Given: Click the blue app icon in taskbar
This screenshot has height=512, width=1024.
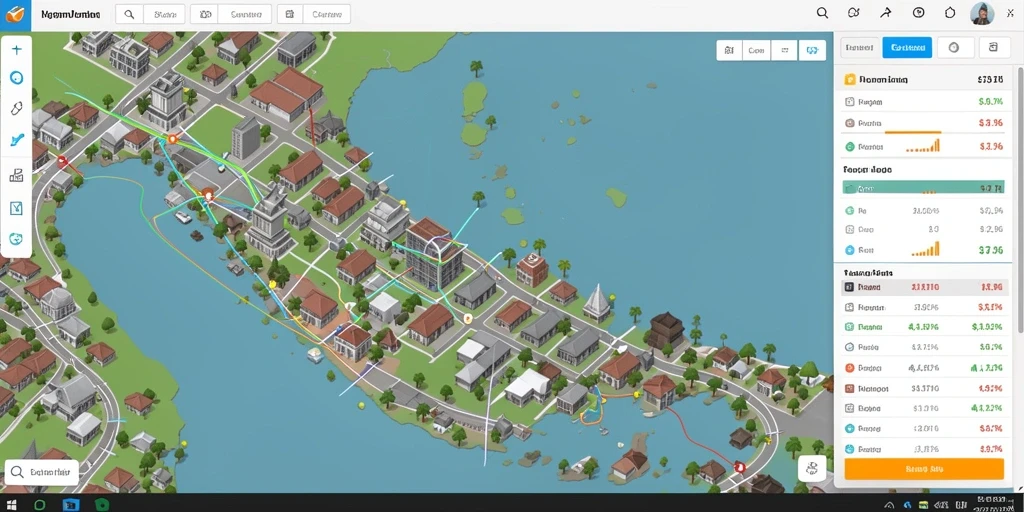Looking at the screenshot, I should click(70, 504).
